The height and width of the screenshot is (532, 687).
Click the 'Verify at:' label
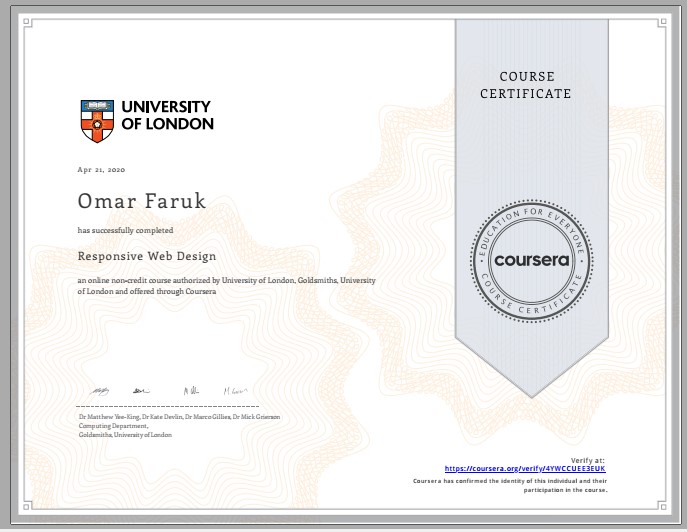(x=588, y=460)
